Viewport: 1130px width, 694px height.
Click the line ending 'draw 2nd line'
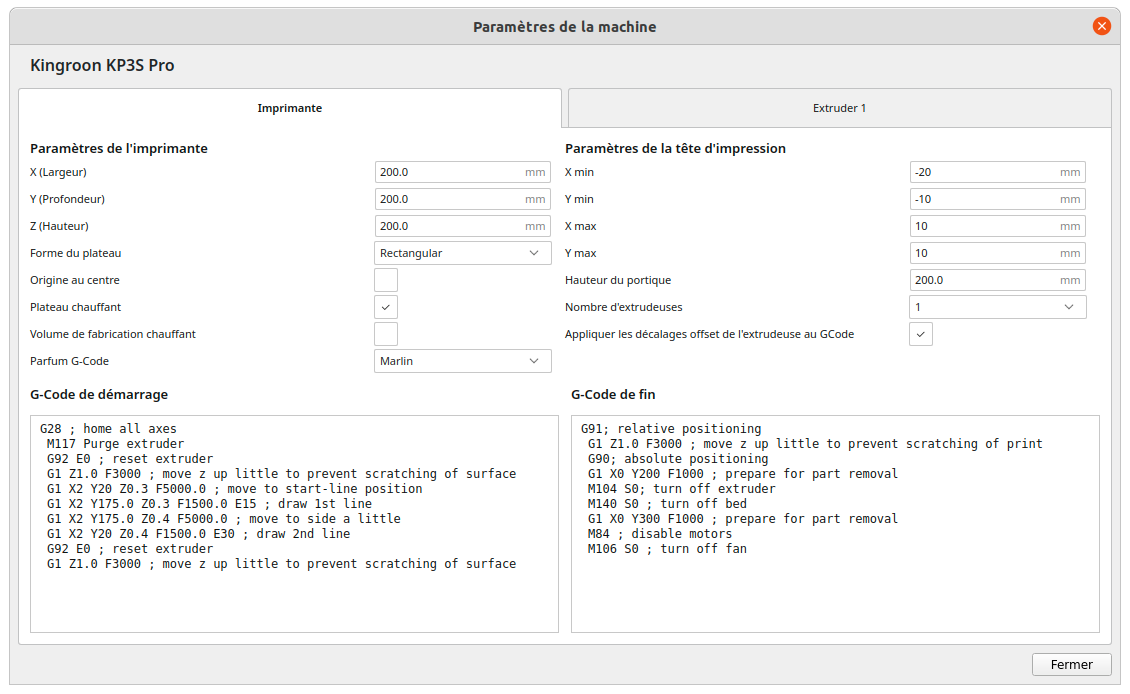(x=198, y=534)
